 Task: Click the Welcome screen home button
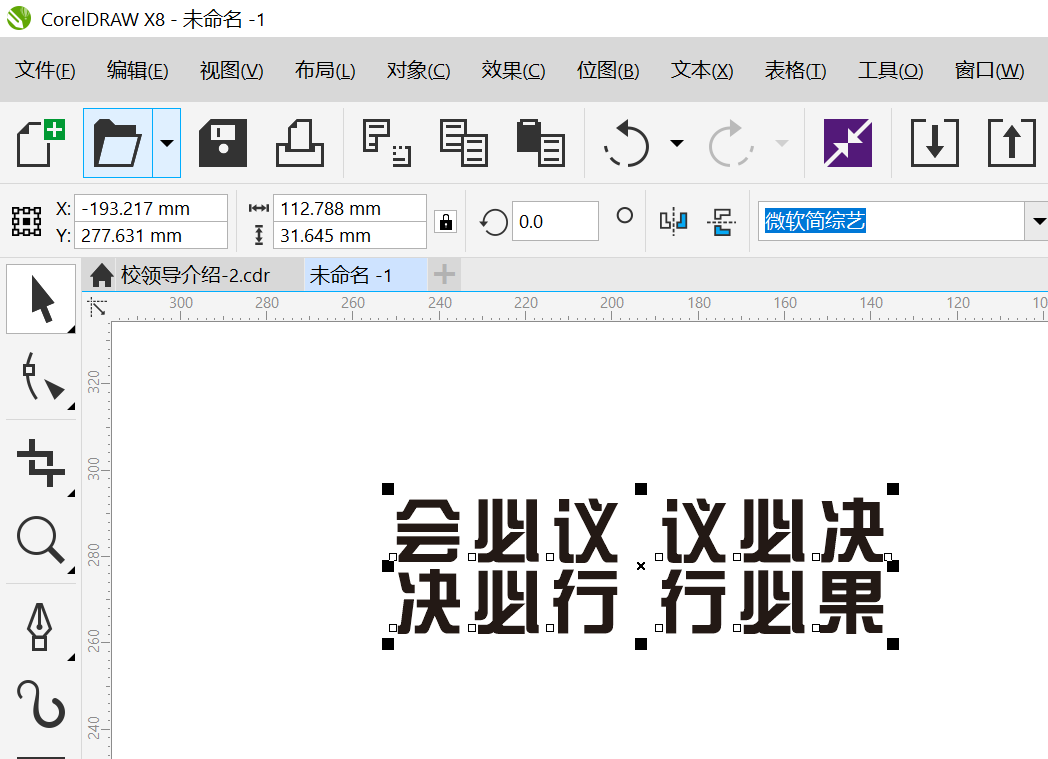tap(101, 274)
